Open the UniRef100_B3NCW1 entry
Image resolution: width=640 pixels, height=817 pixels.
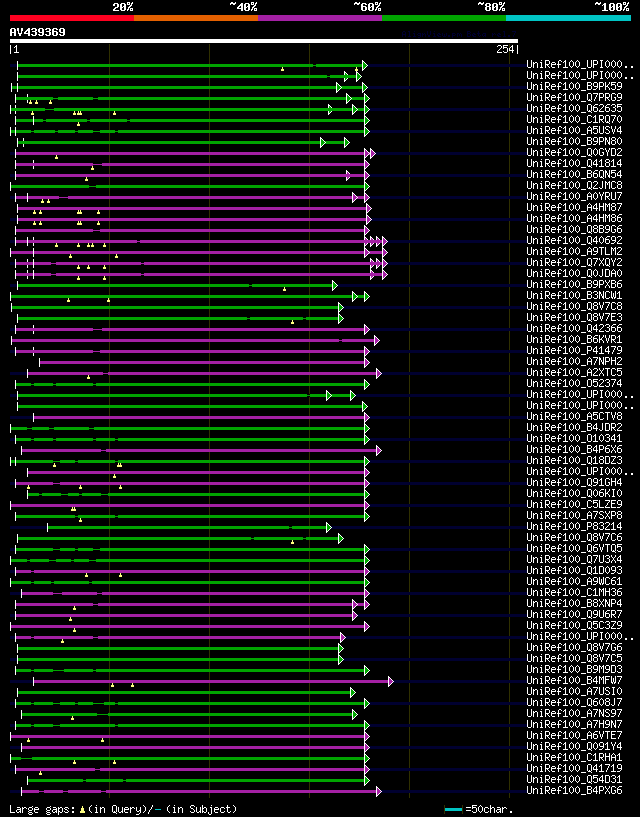(574, 295)
